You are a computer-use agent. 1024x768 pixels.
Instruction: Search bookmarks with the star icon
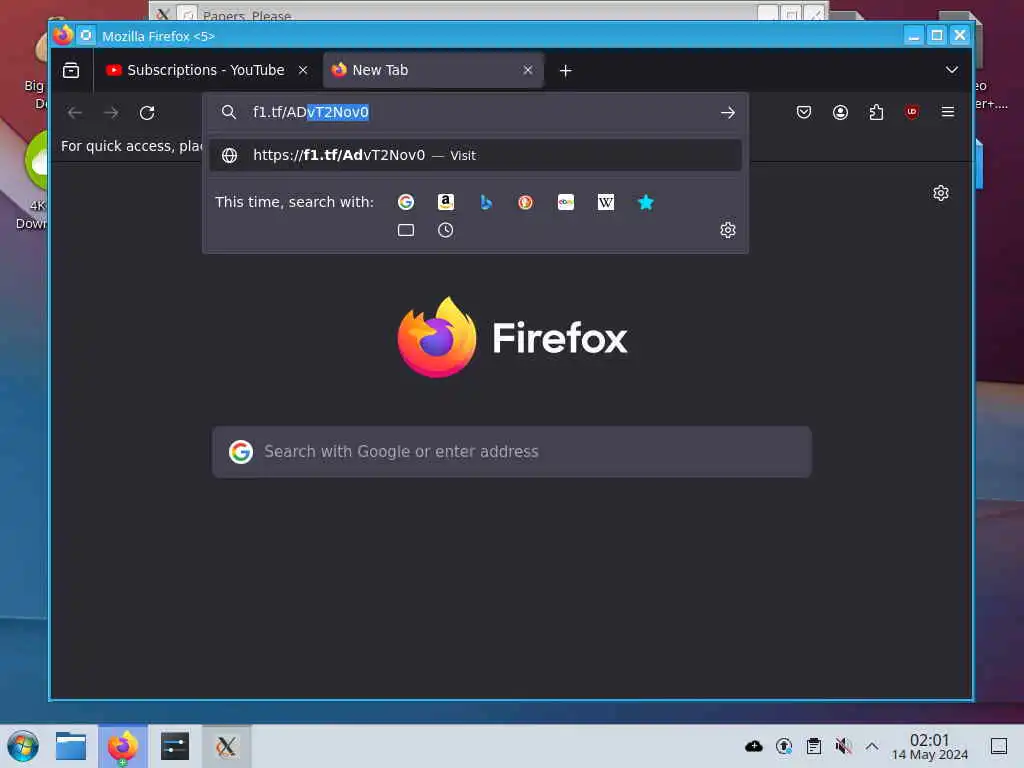tap(645, 202)
